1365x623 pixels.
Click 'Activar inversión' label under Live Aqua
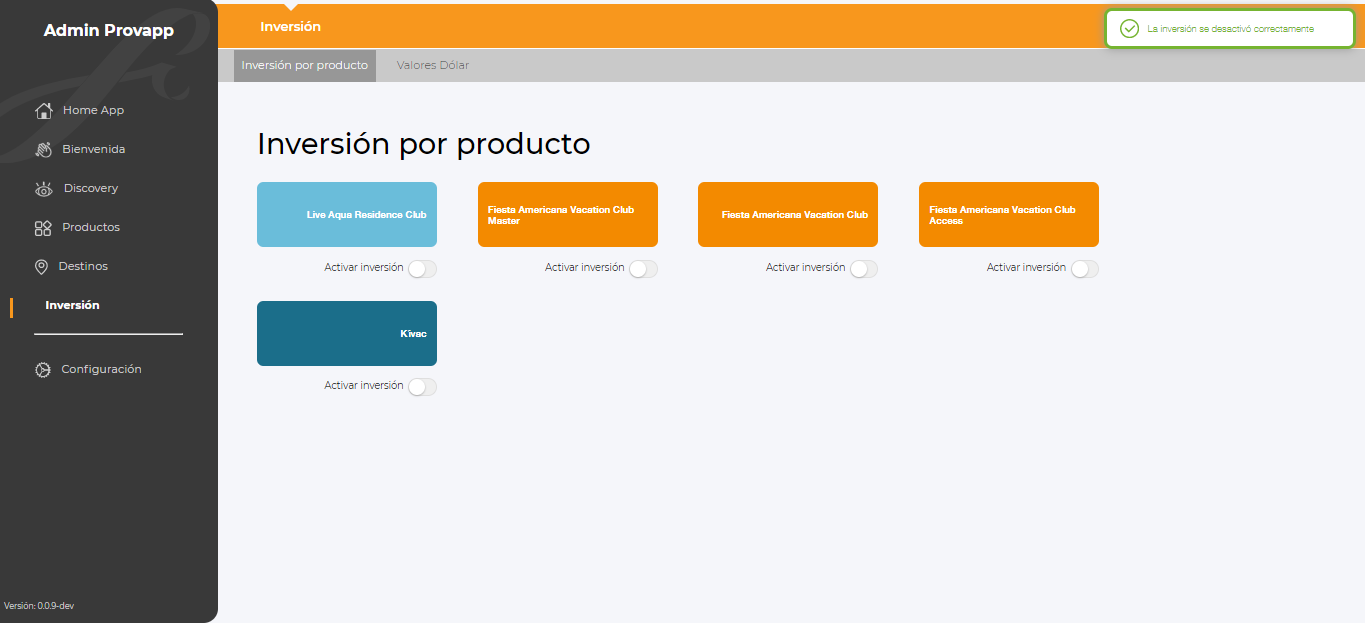tap(364, 268)
